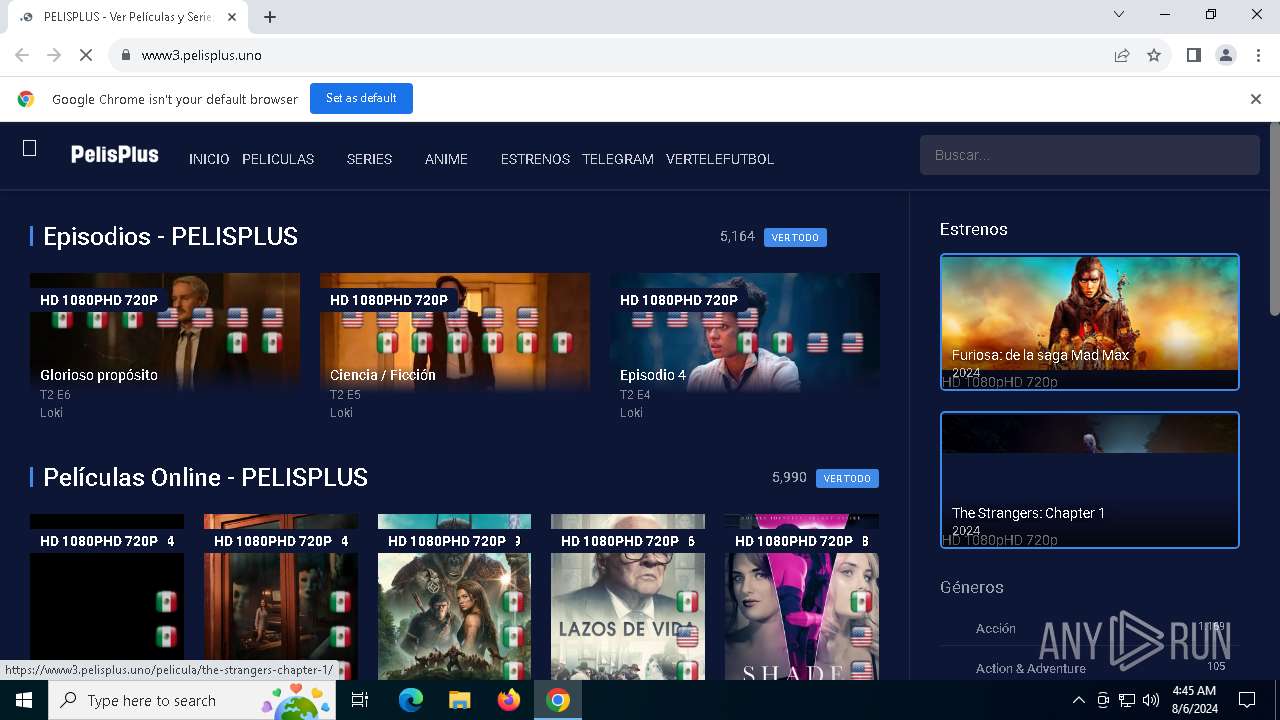Open the Shade movie poster
The height and width of the screenshot is (720, 1280).
(802, 597)
